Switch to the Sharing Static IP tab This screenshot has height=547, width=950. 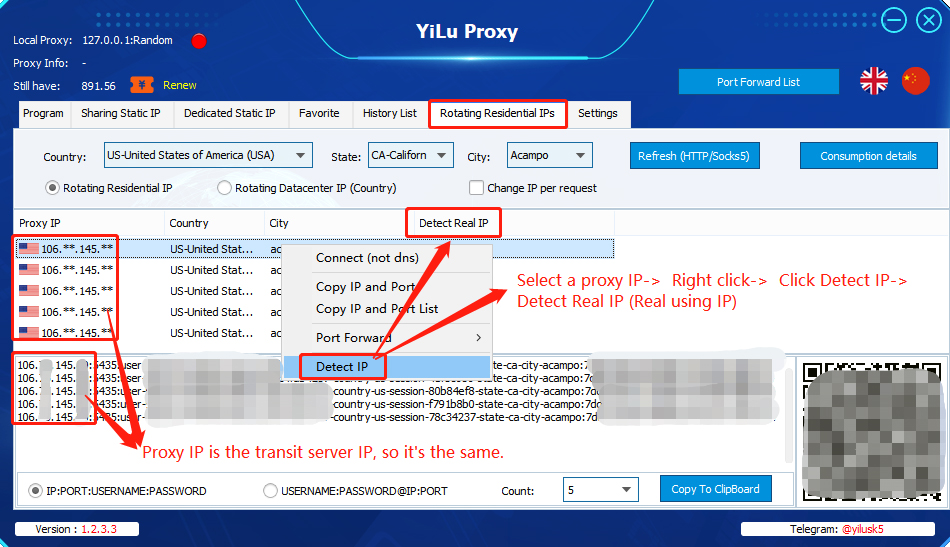point(121,113)
